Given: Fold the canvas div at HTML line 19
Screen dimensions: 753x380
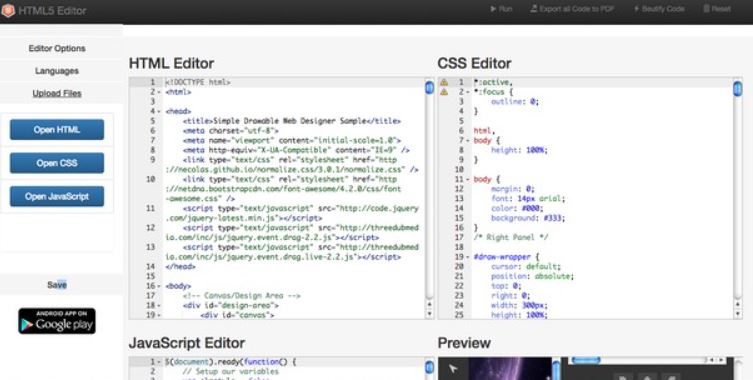Looking at the screenshot, I should 159,315.
